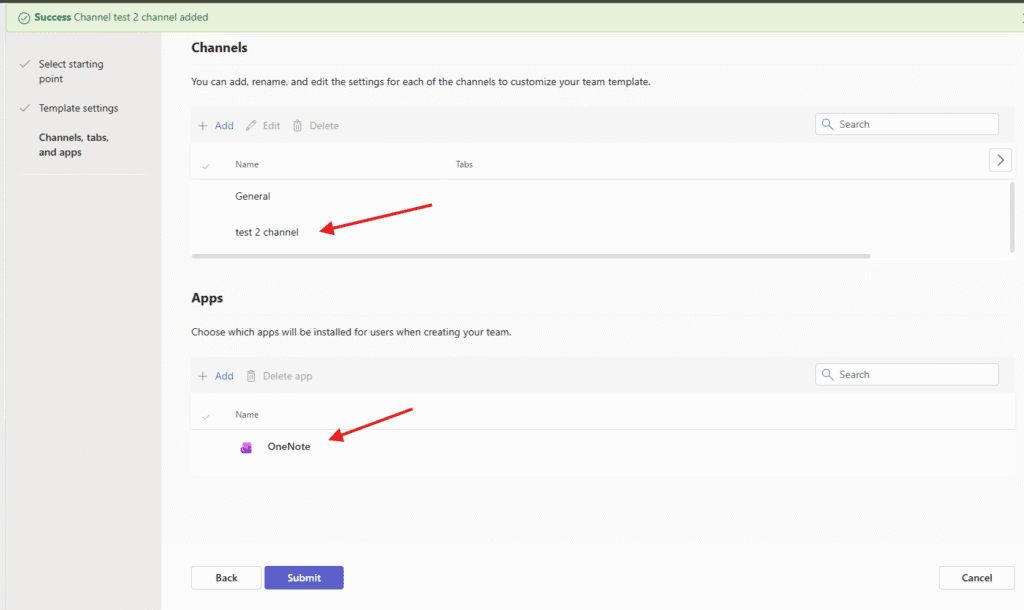Viewport: 1024px width, 610px height.
Task: Click the OneNote app icon
Action: click(x=246, y=447)
